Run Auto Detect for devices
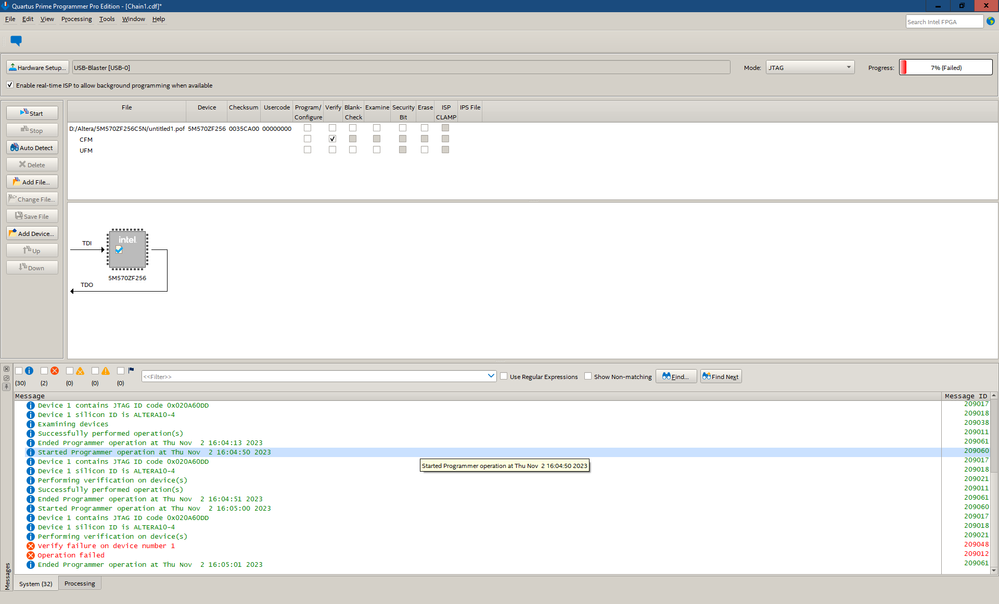Viewport: 999px width, 604px height. 32,148
